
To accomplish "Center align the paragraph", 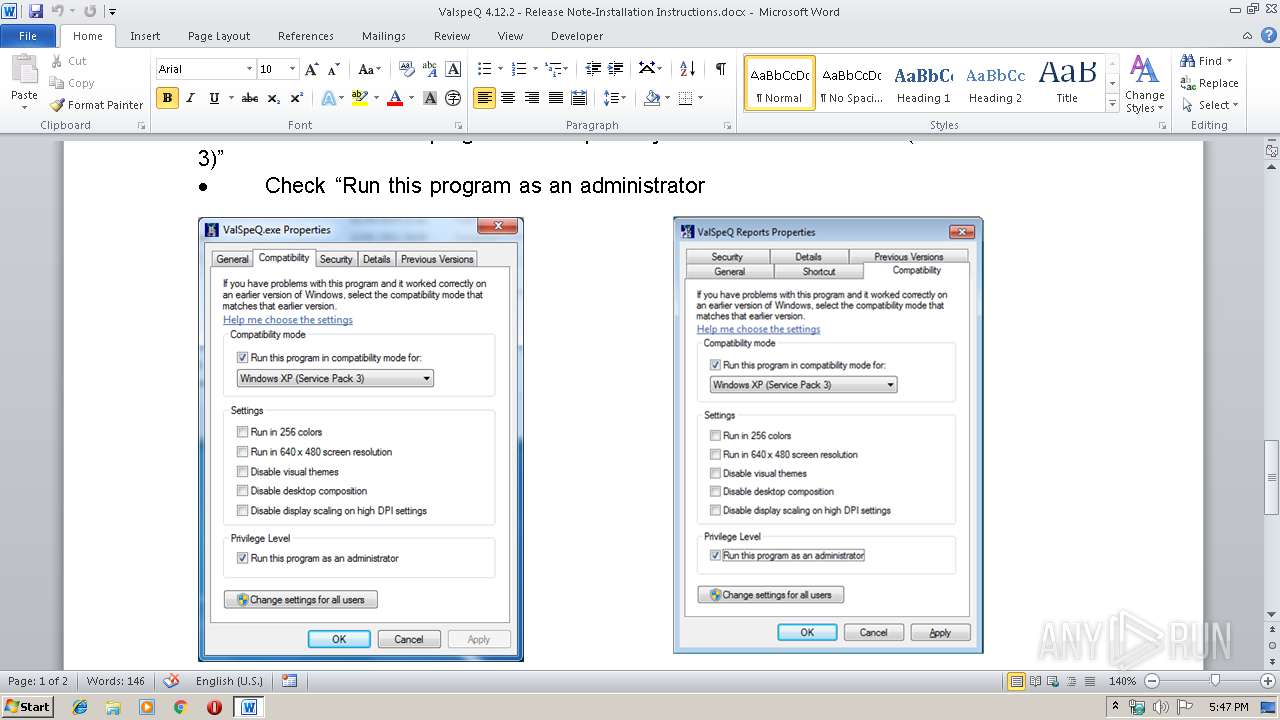I will tap(508, 98).
